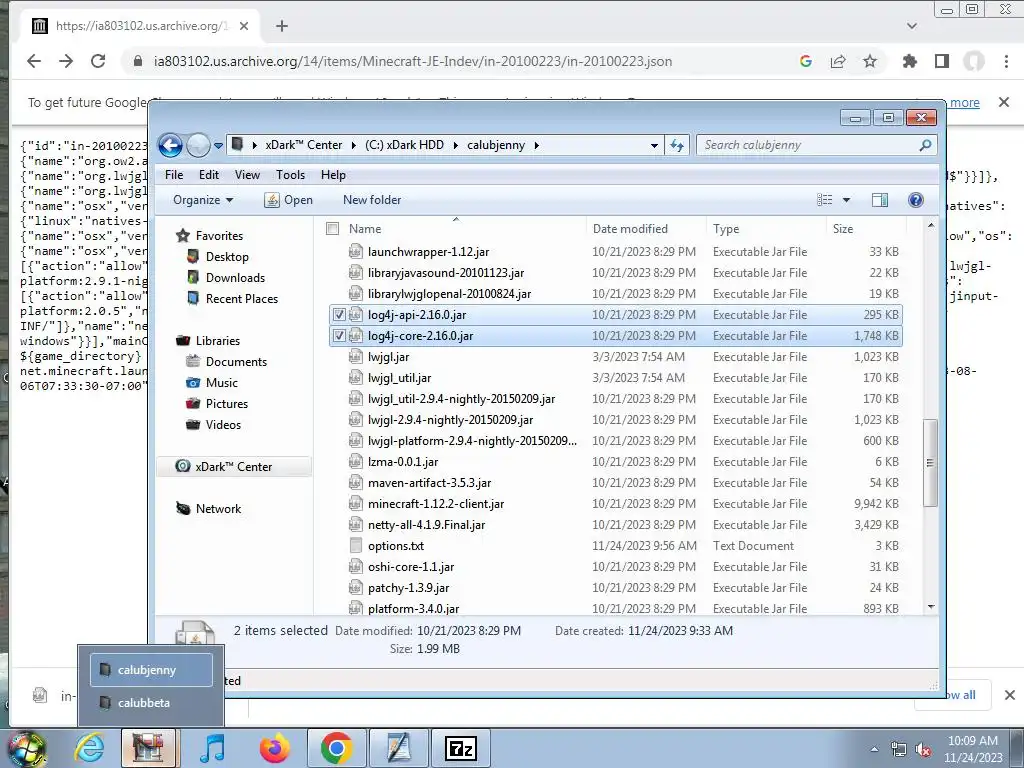Open the Tools menu
This screenshot has height=768, width=1024.
(291, 175)
